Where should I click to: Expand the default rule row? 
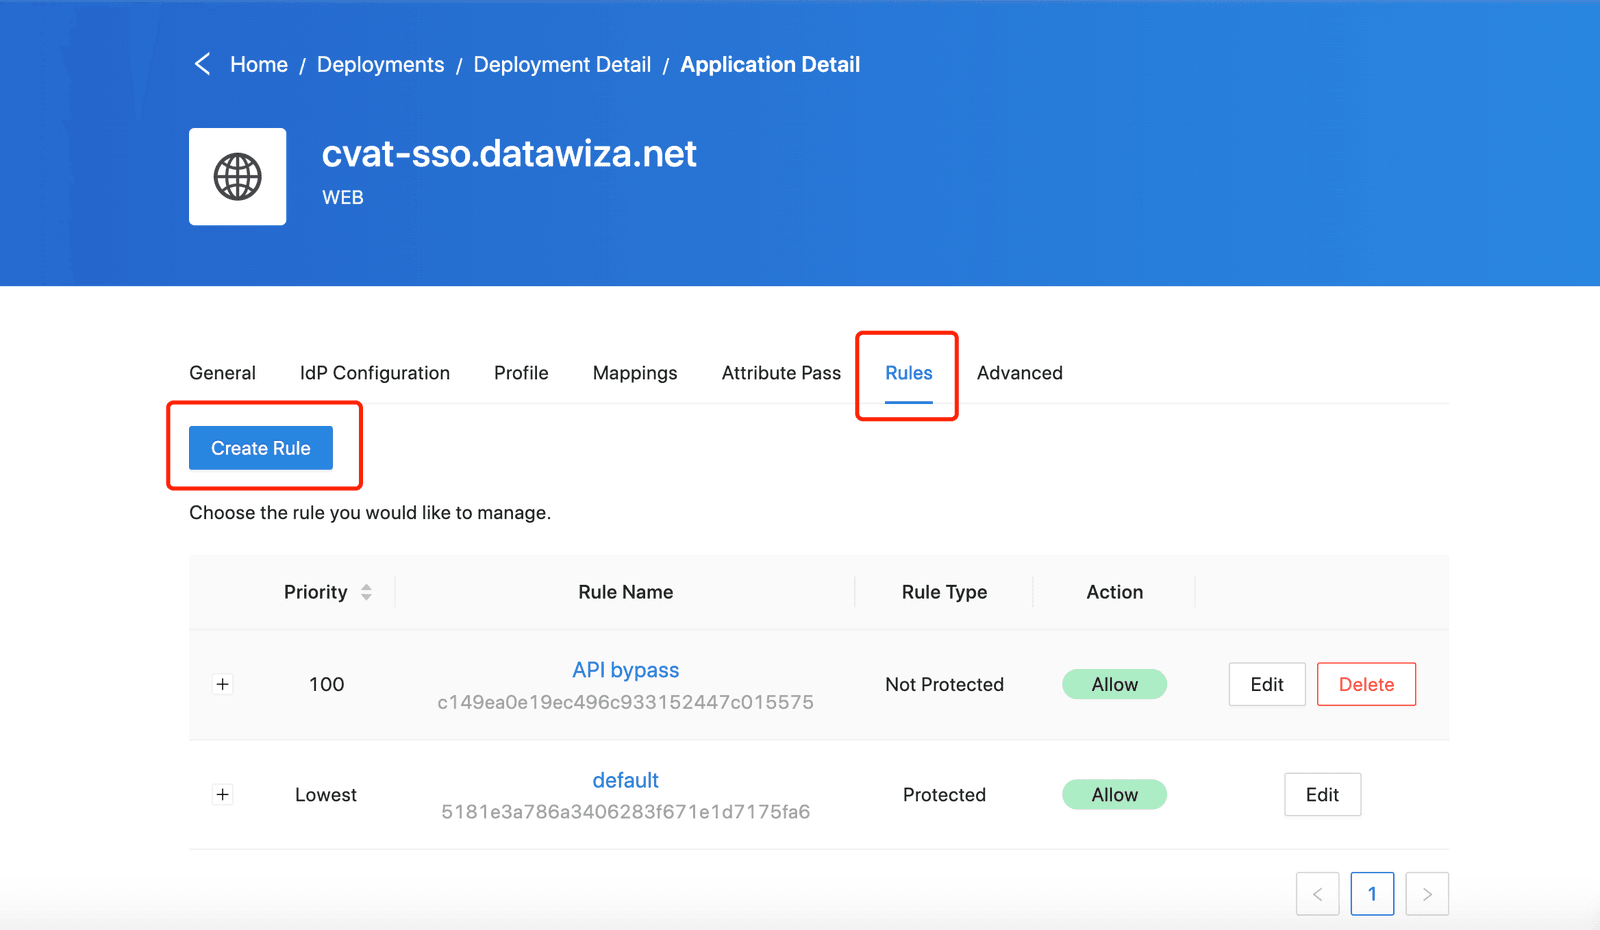click(x=223, y=794)
